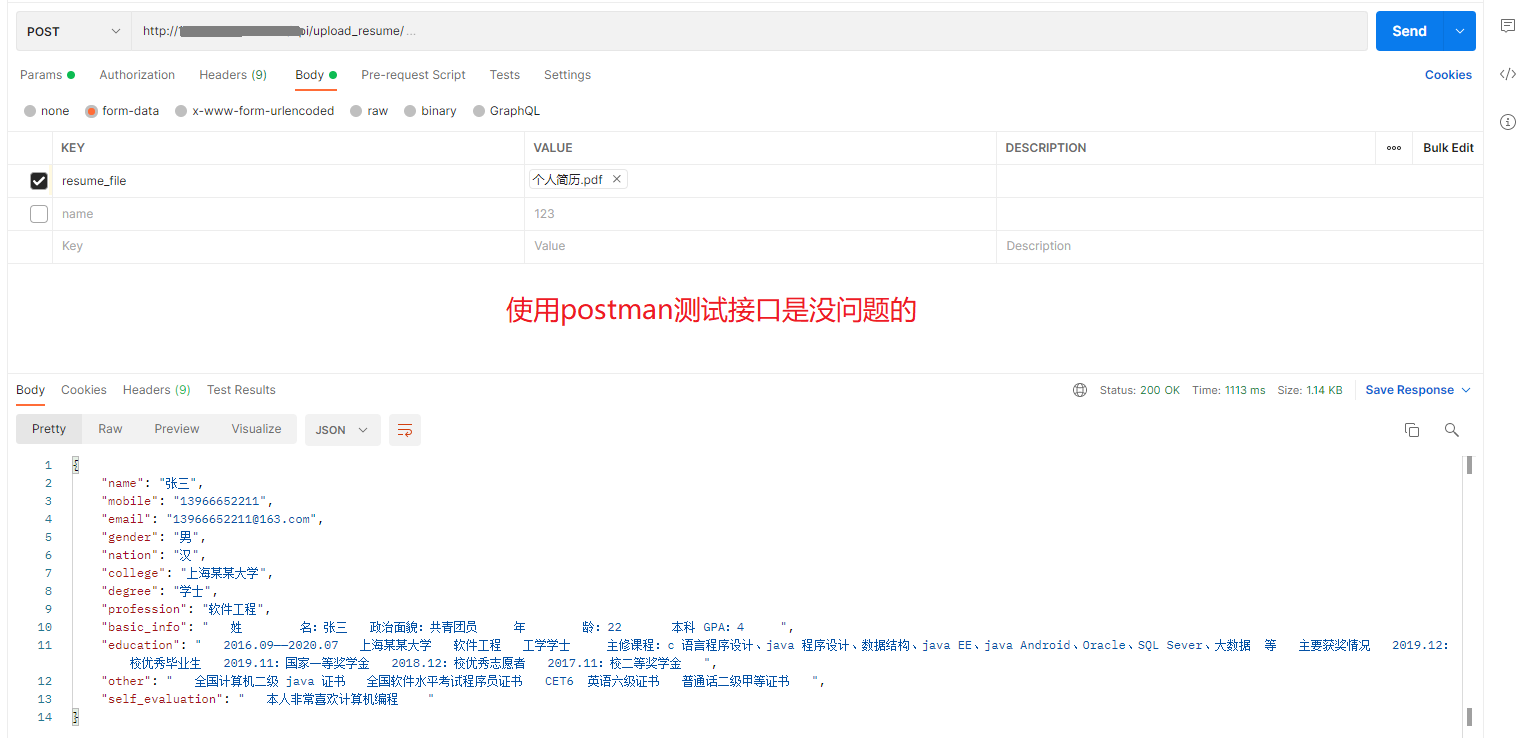Click the Size: 1.14 KB text
Screen dimensions: 1520x738
point(1310,390)
